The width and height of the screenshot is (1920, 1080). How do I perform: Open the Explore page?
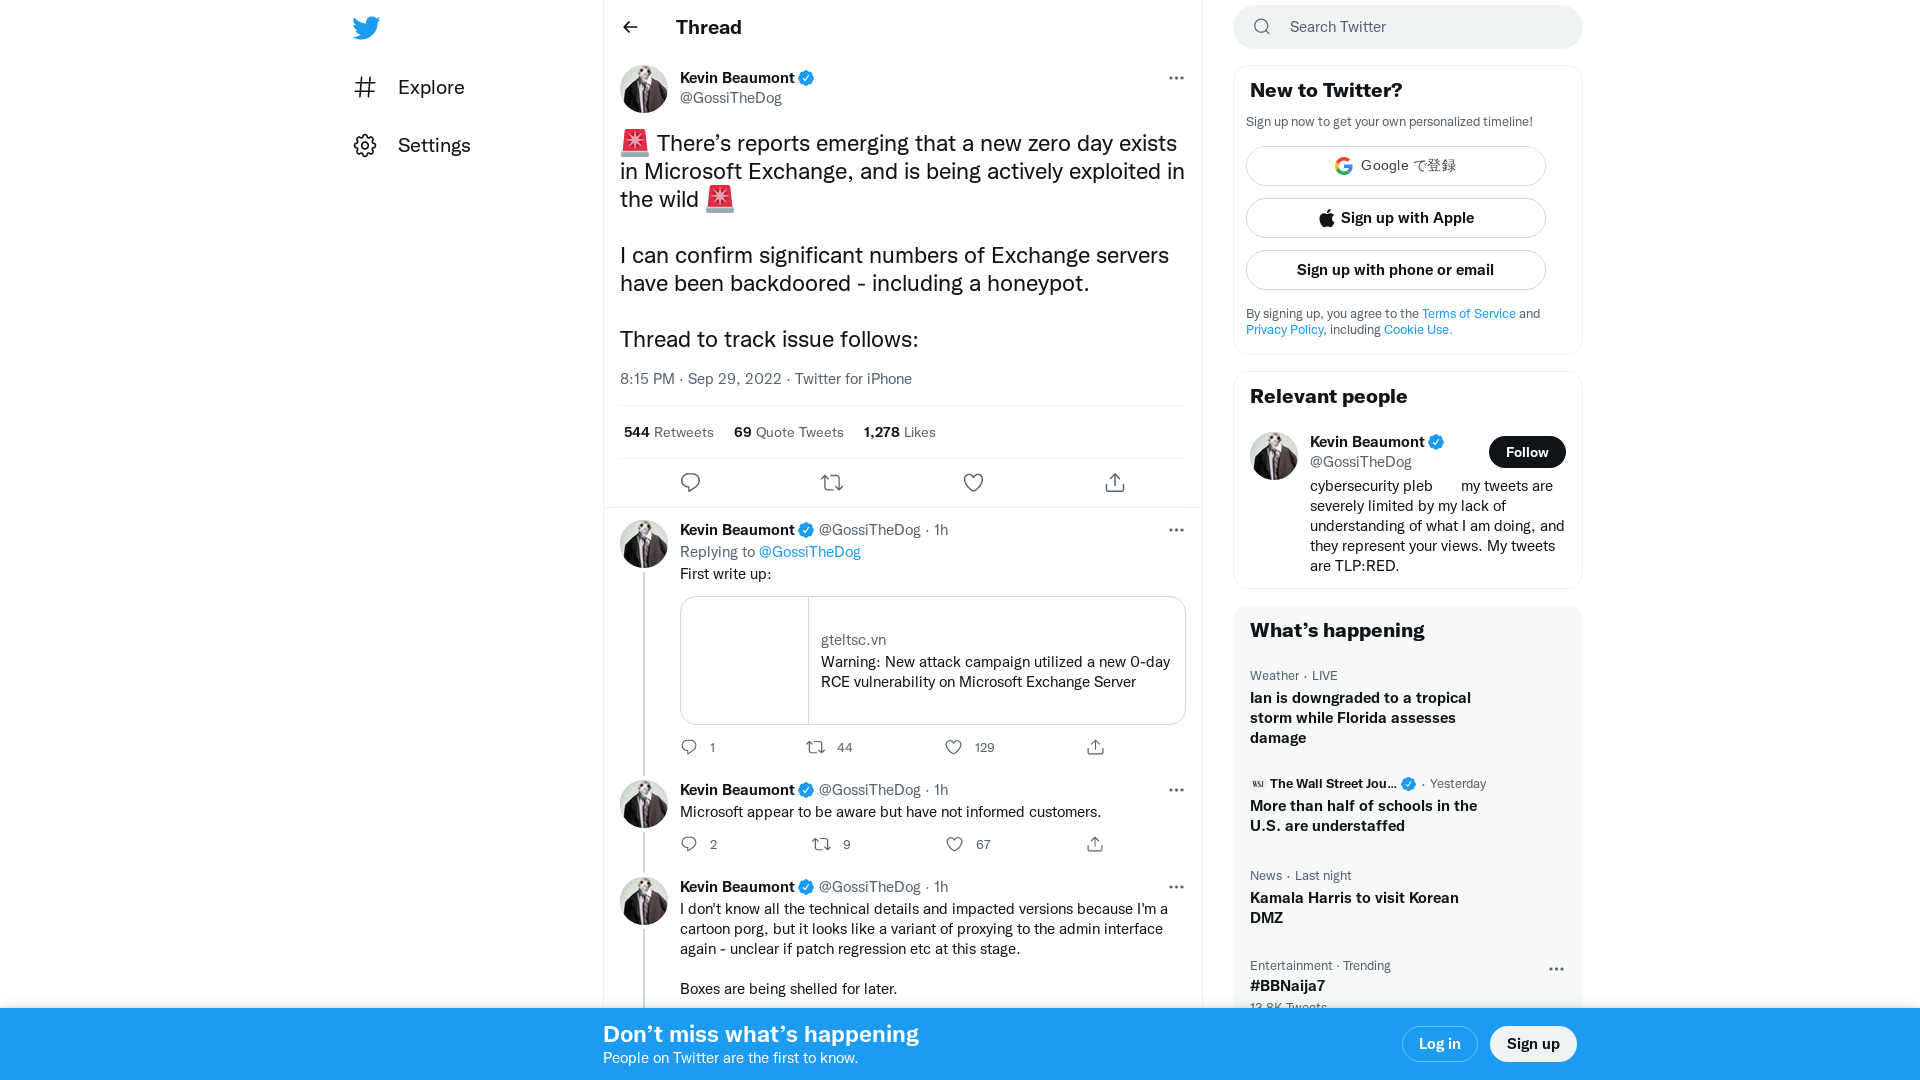tap(430, 87)
